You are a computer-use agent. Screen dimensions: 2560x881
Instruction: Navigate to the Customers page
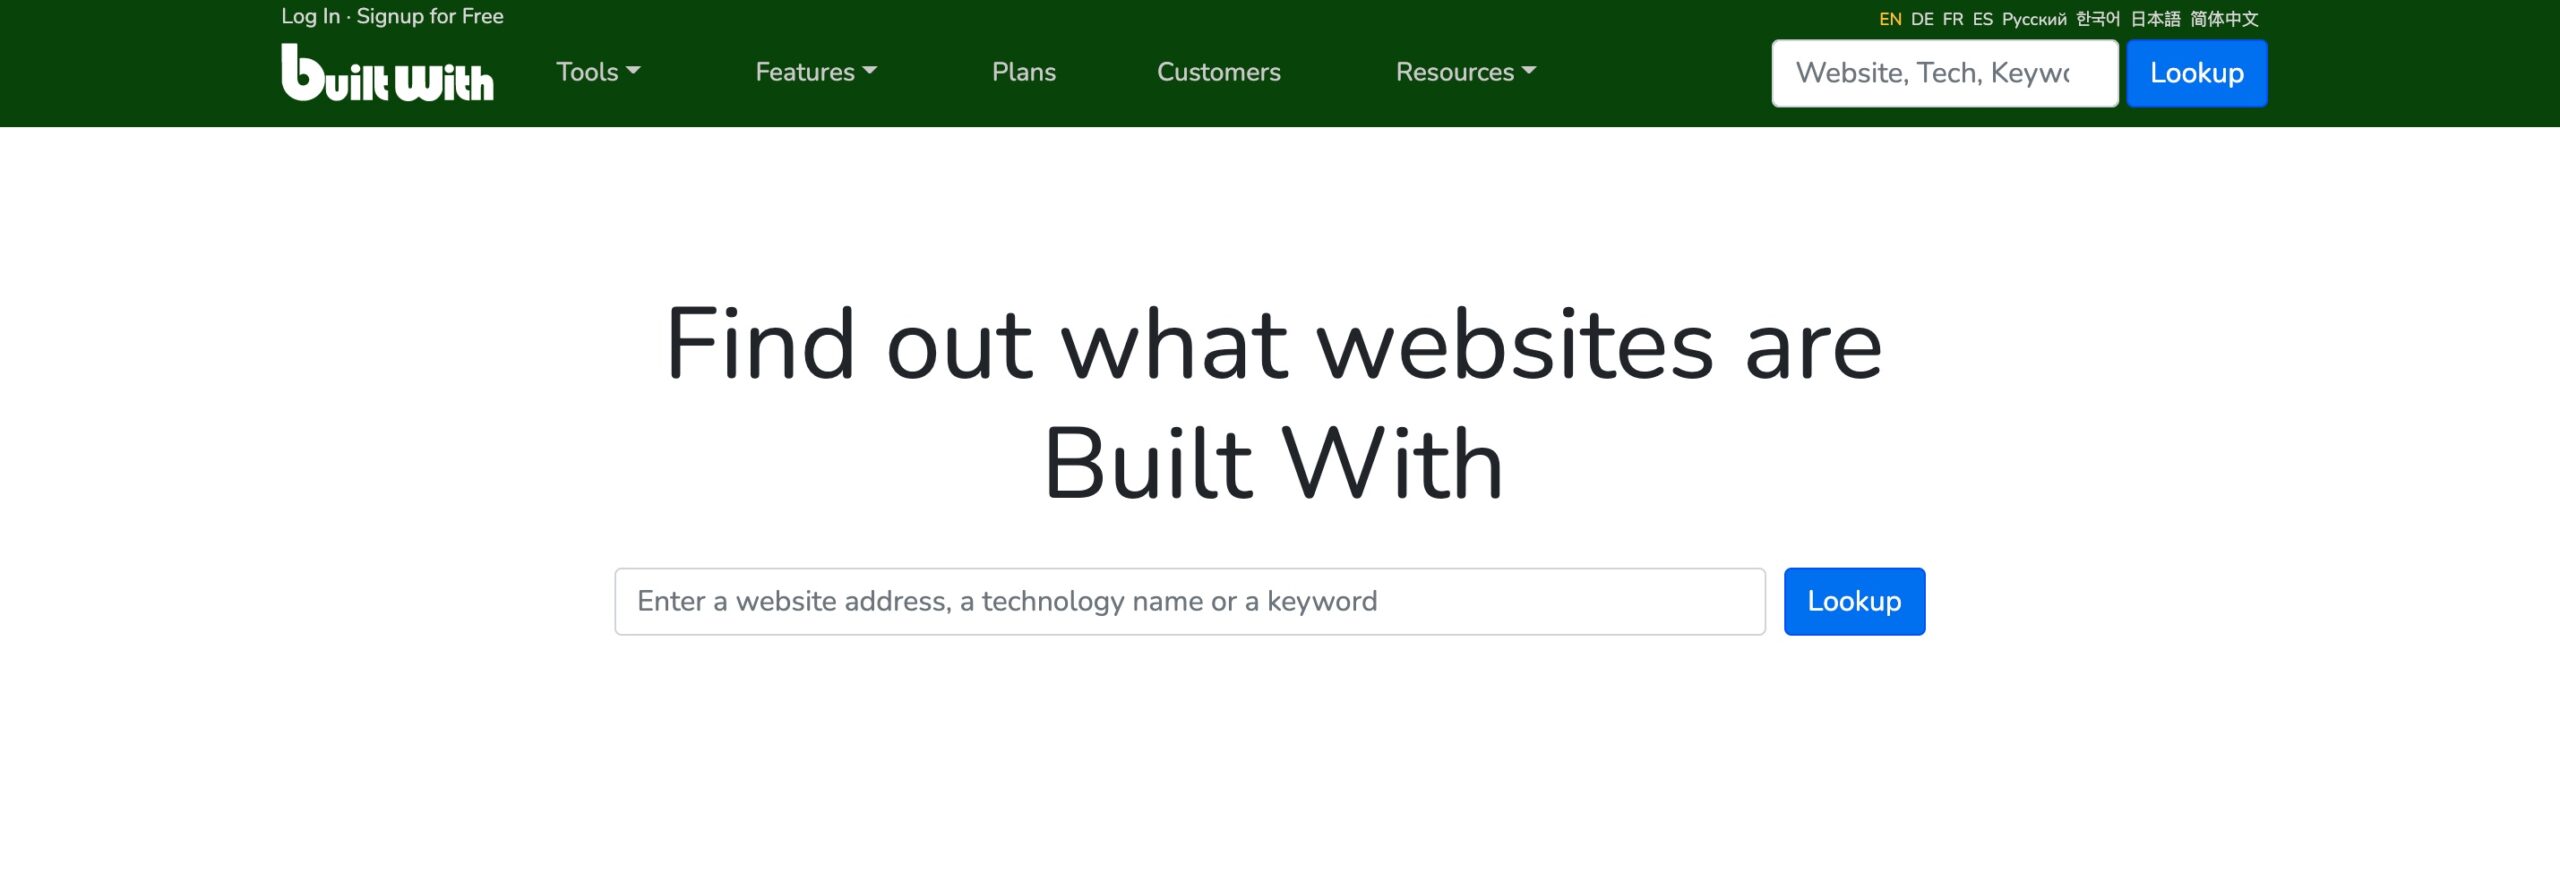[x=1218, y=71]
